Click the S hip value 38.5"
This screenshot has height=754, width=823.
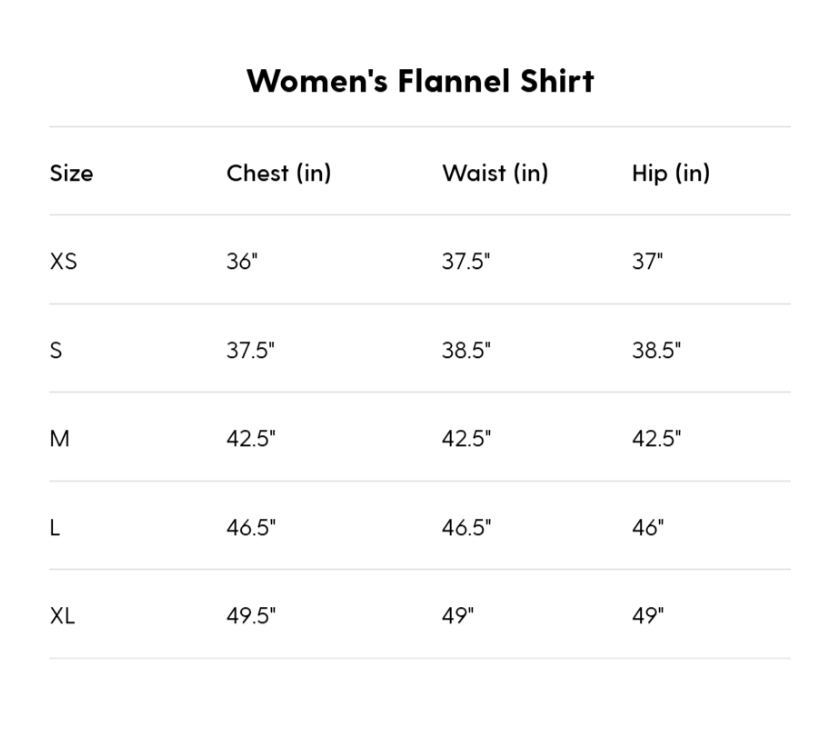click(656, 351)
